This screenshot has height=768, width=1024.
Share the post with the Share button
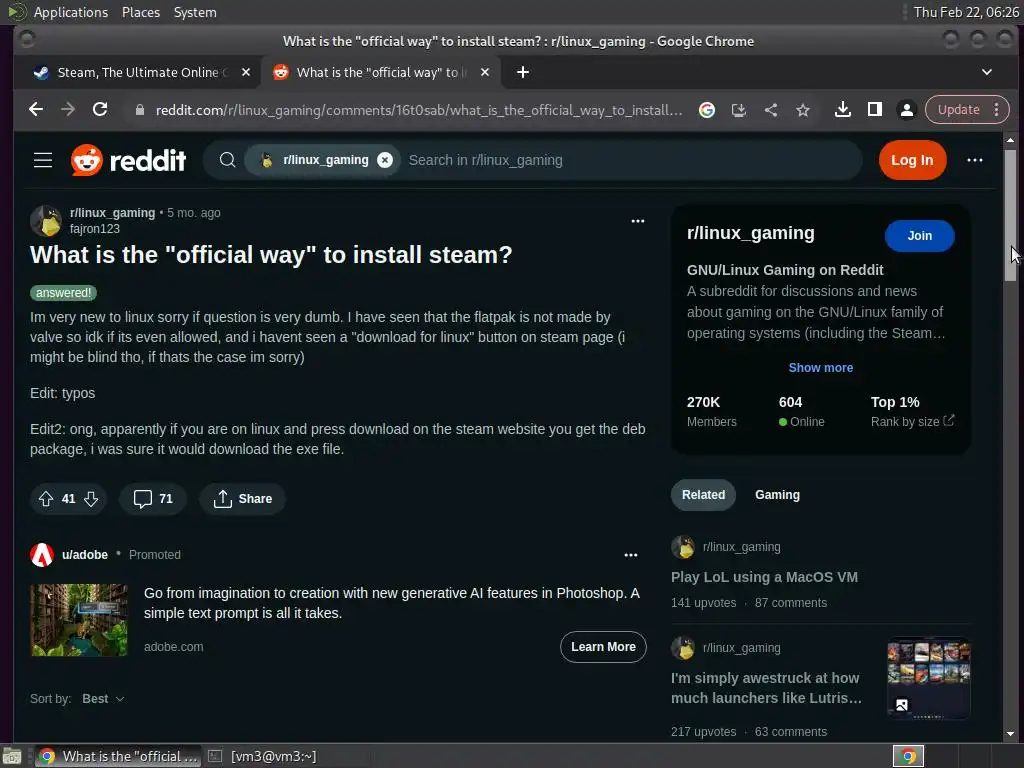tap(242, 499)
